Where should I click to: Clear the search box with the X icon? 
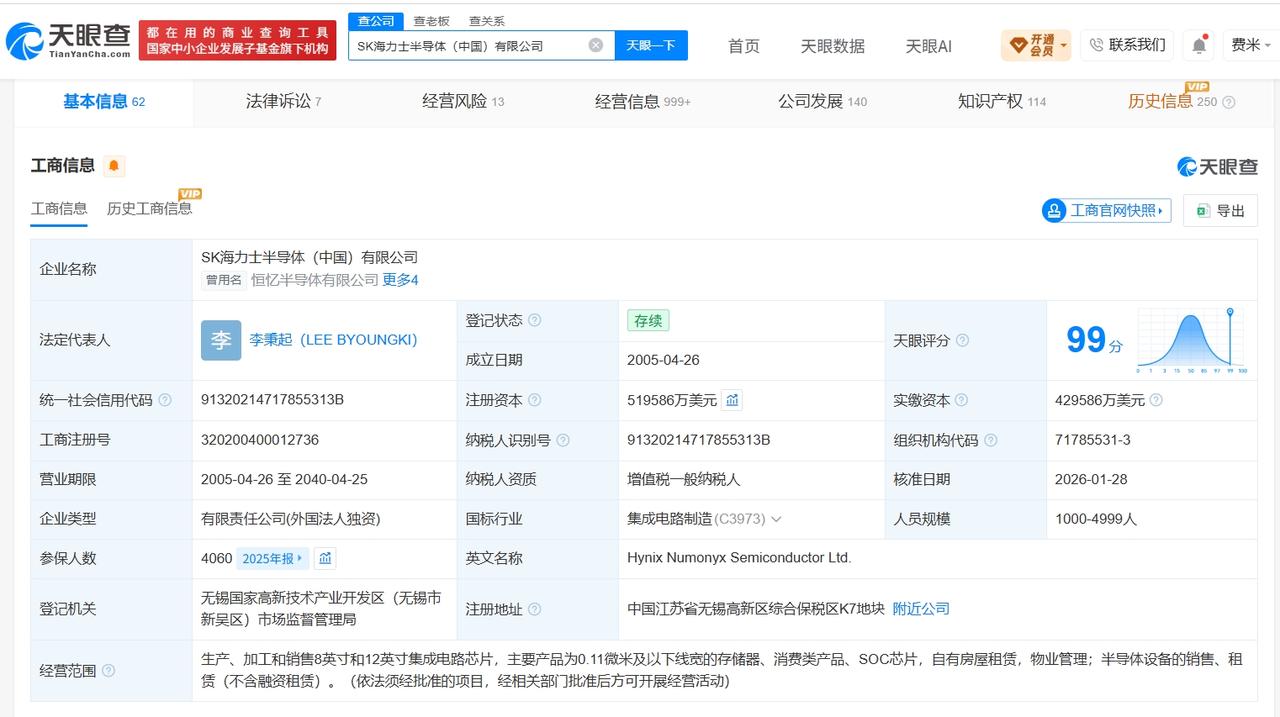(x=596, y=45)
